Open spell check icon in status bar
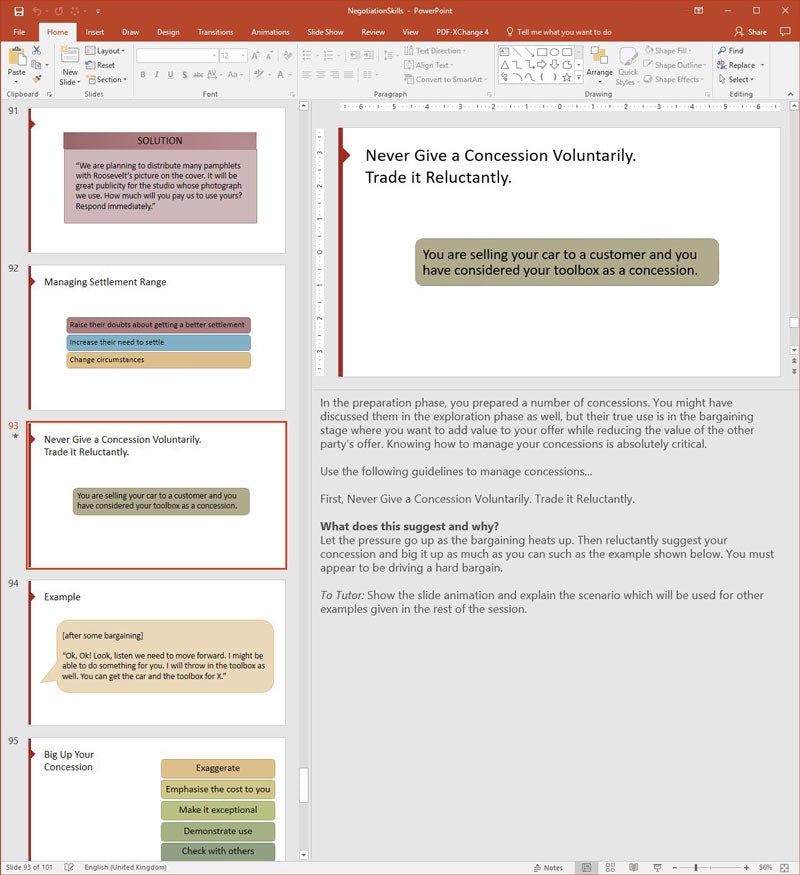Viewport: 800px width, 875px height. [69, 867]
